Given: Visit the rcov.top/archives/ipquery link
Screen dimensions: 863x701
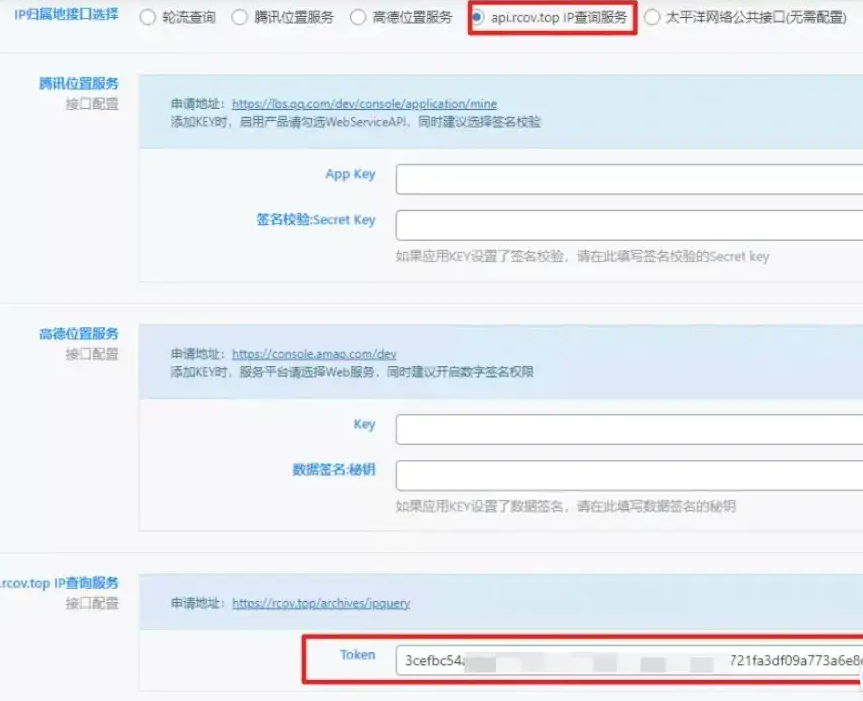Looking at the screenshot, I should (x=321, y=604).
